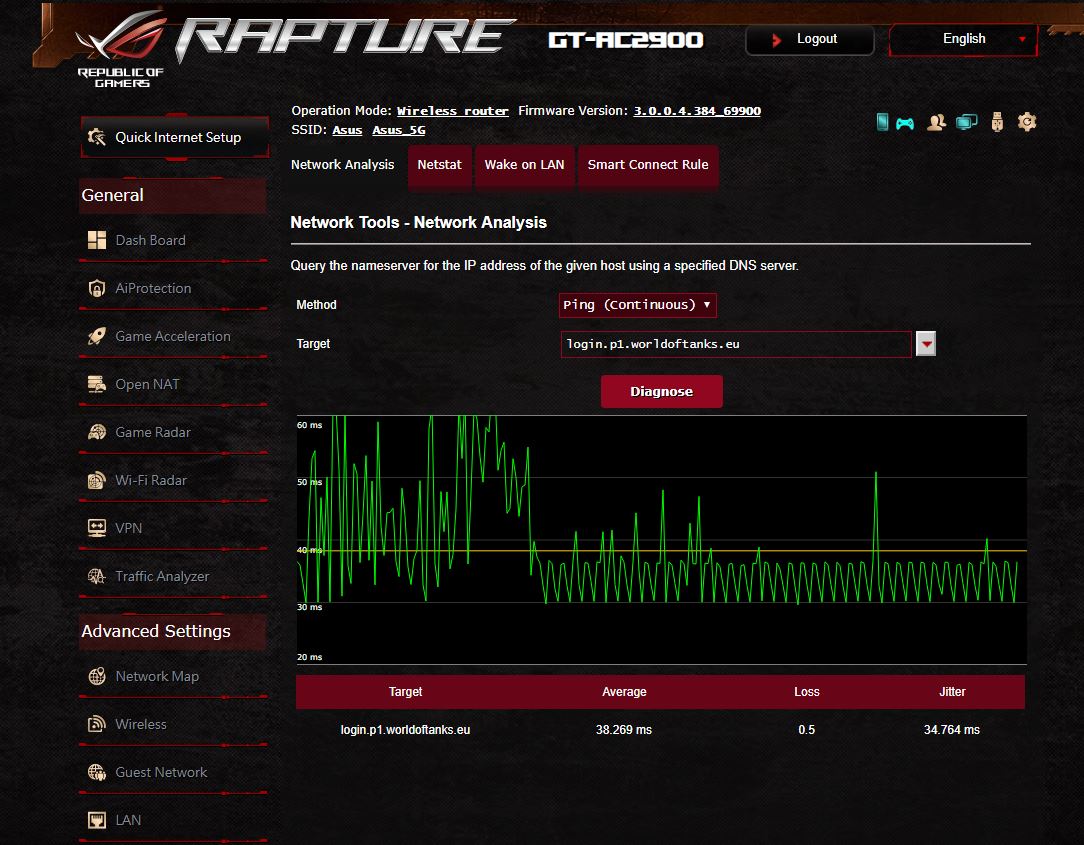
Task: Click the Target column header
Action: click(405, 691)
